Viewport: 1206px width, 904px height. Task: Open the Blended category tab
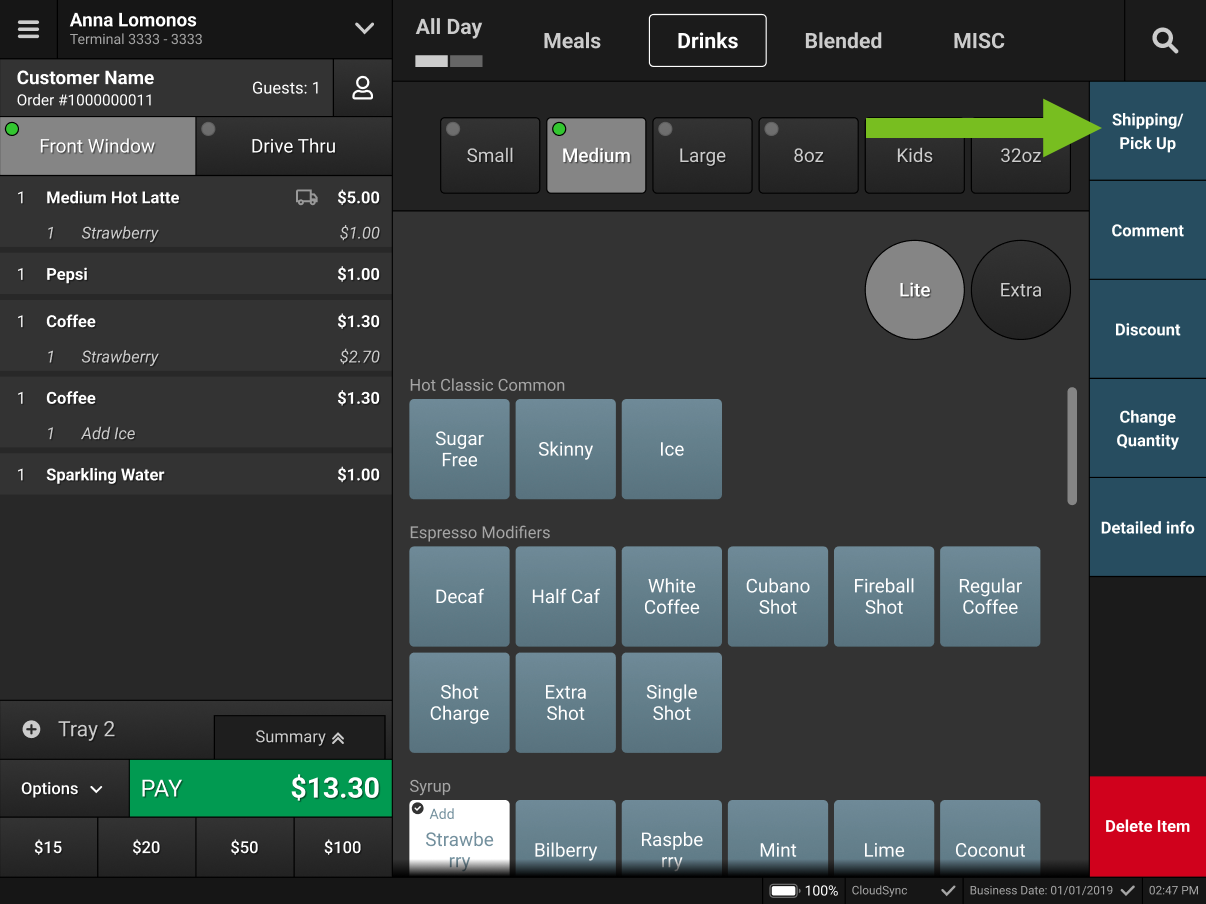(842, 40)
